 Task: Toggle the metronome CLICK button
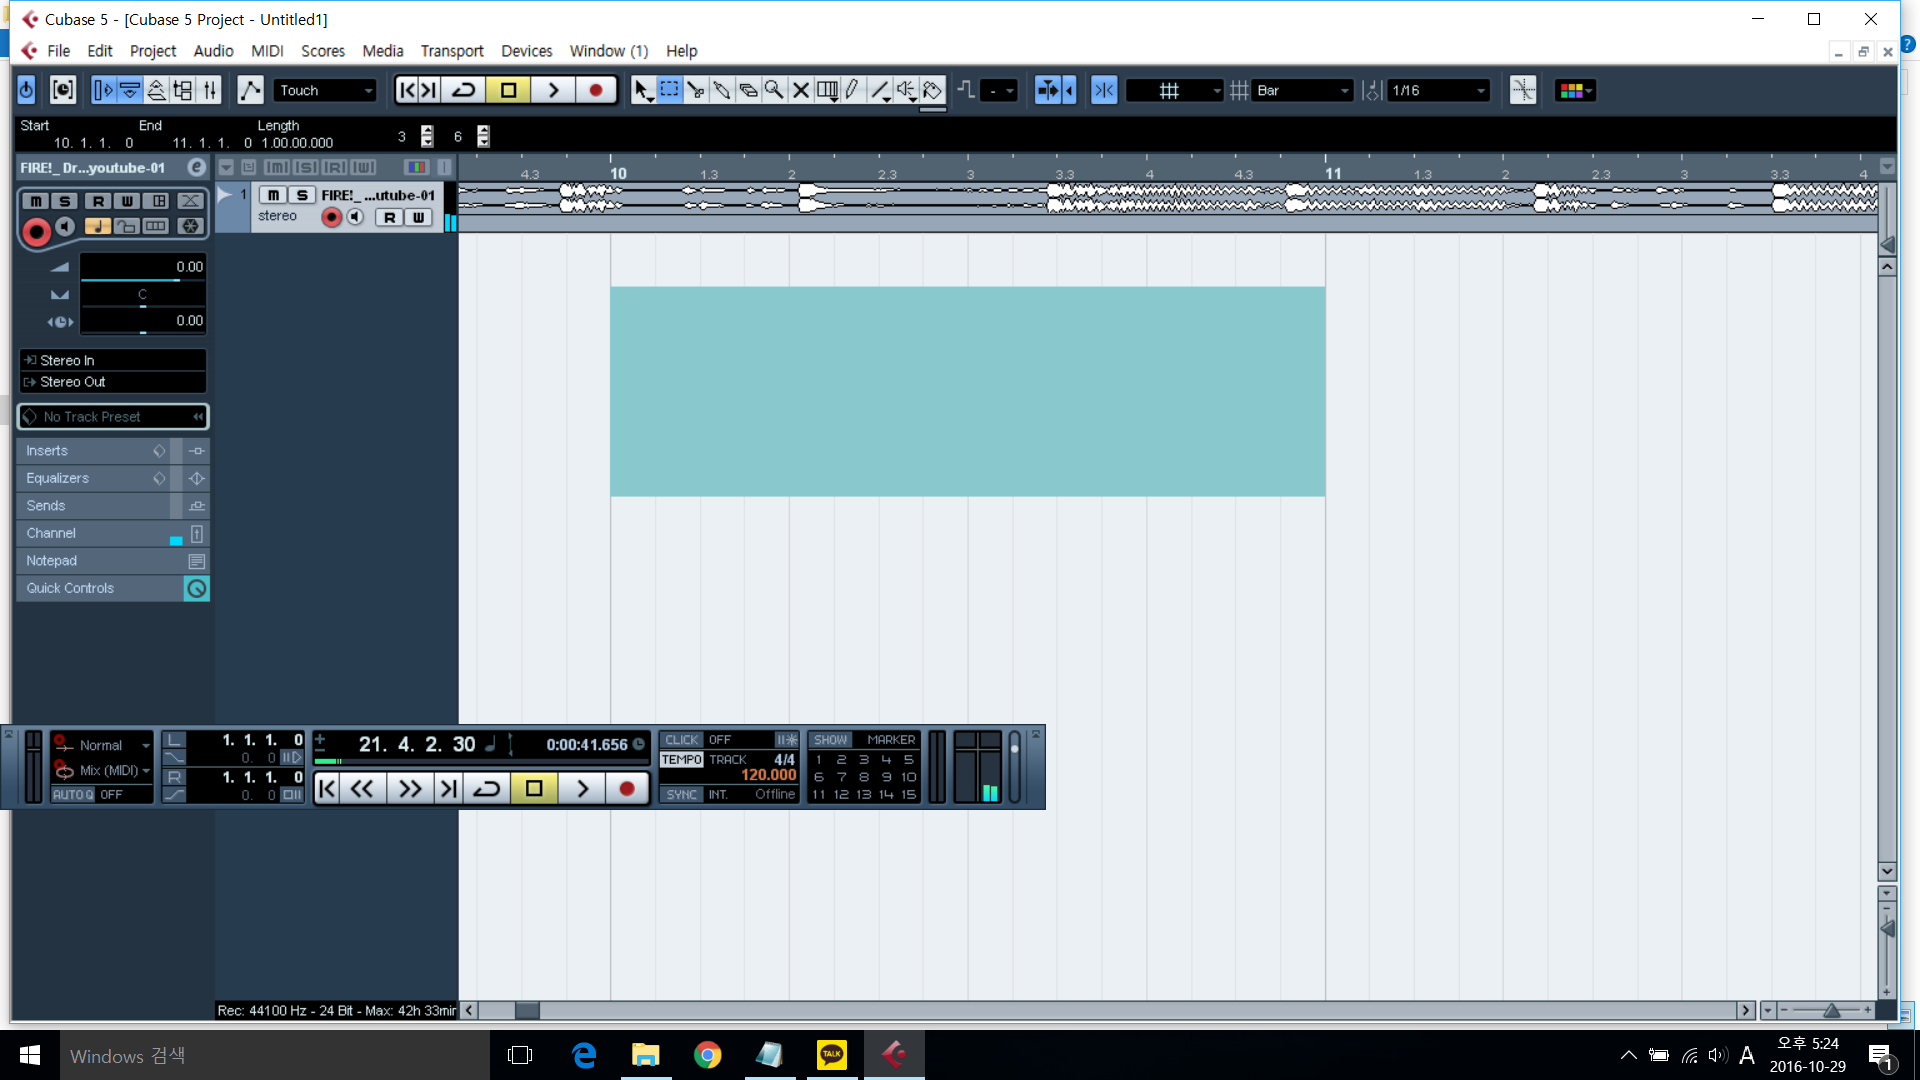point(681,740)
